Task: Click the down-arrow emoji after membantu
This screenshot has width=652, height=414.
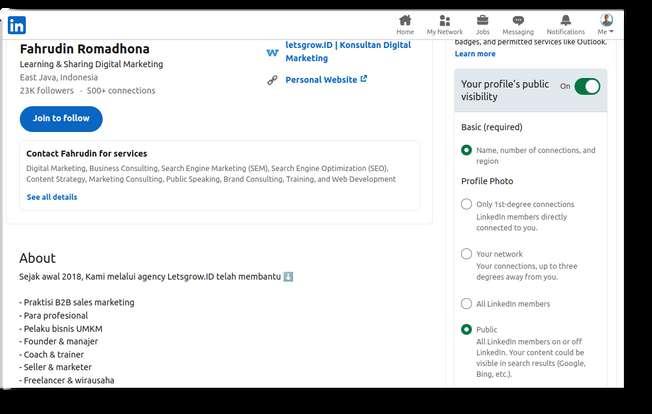Action: pyautogui.click(x=288, y=277)
